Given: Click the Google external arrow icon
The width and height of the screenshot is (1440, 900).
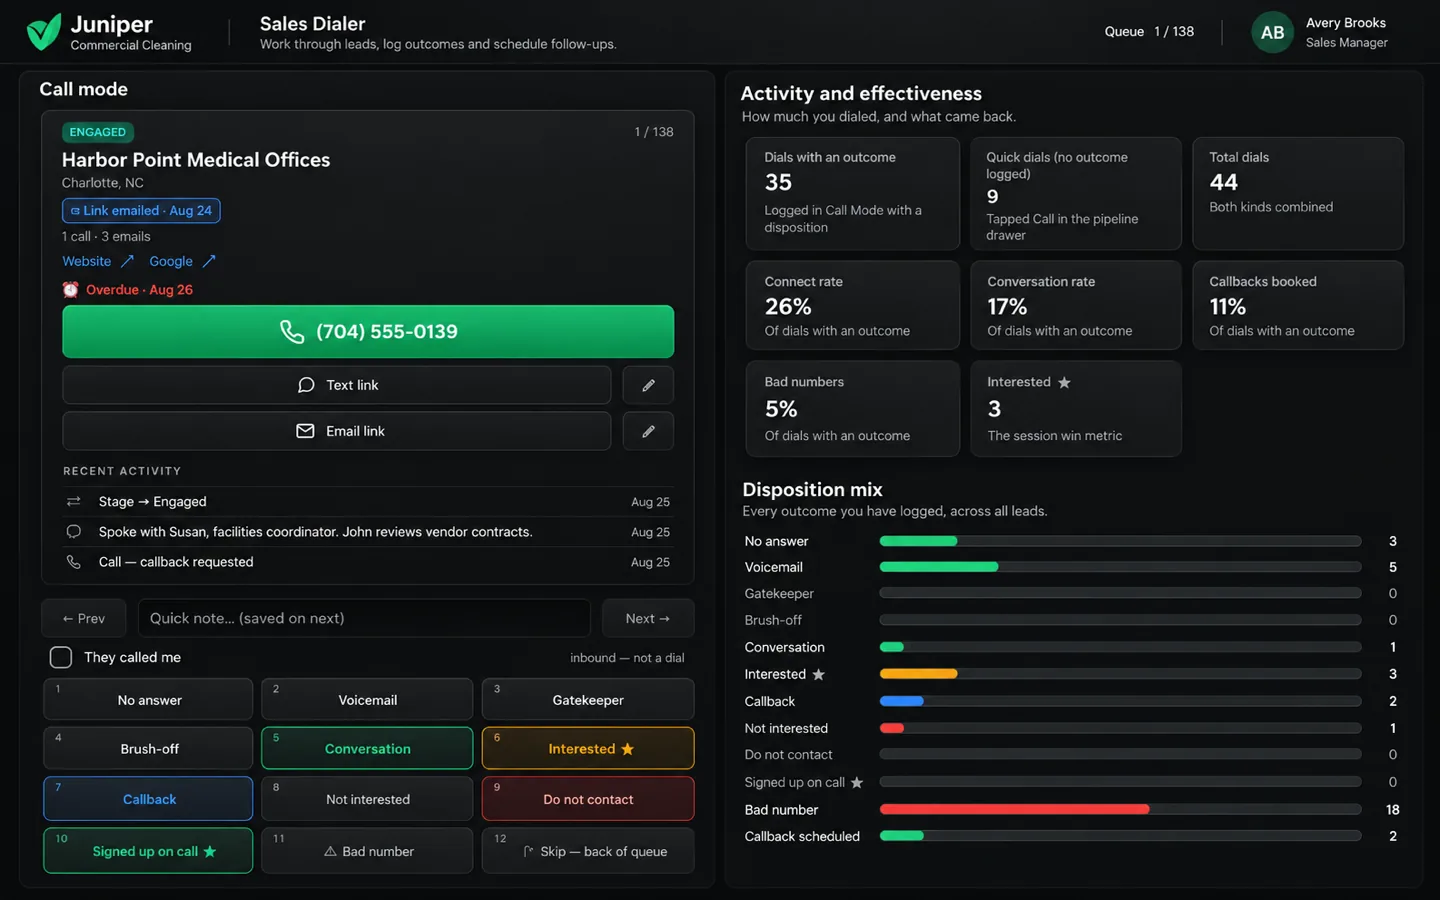Looking at the screenshot, I should tap(209, 261).
